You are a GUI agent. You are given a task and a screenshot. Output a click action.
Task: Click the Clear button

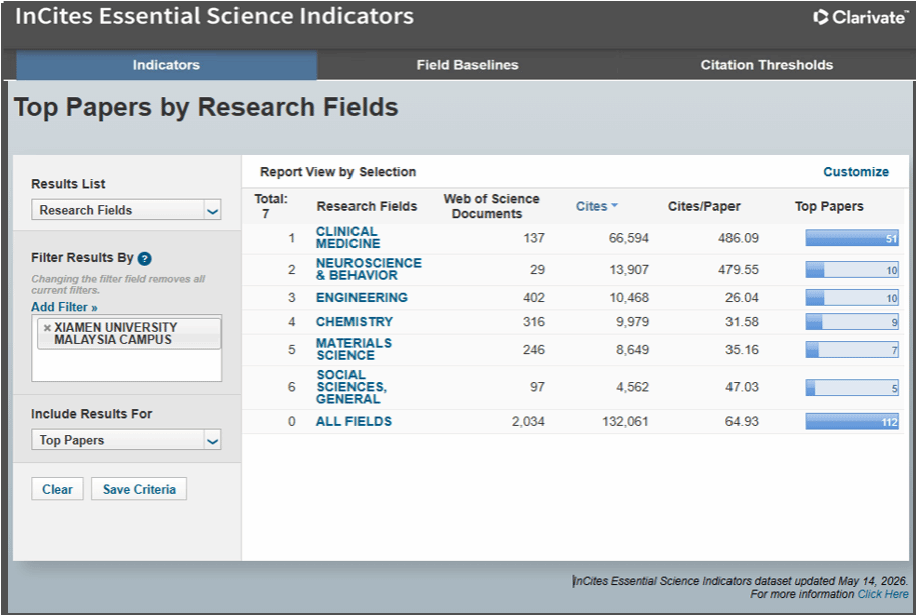(x=57, y=489)
